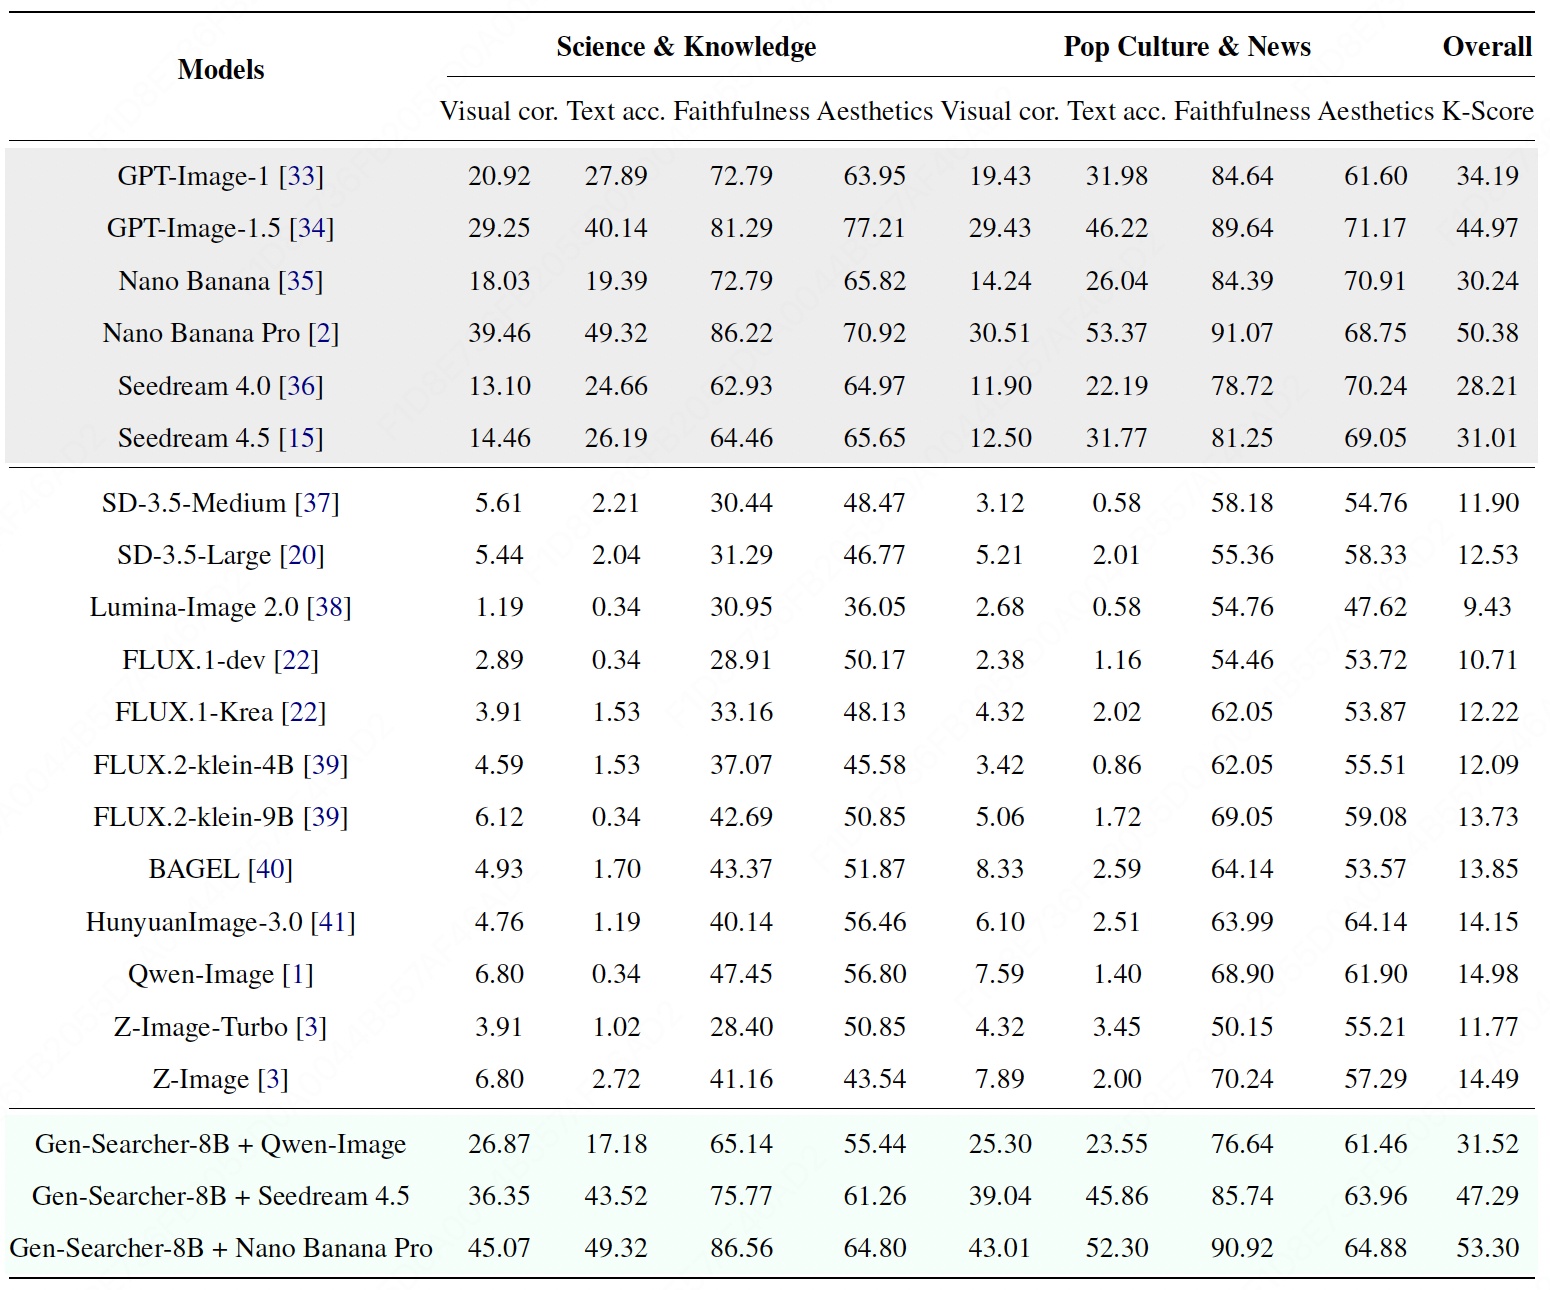Image resolution: width=1550 pixels, height=1290 pixels.
Task: Select 58.33 in the SD-3.5-Large row
Action: (x=1375, y=555)
